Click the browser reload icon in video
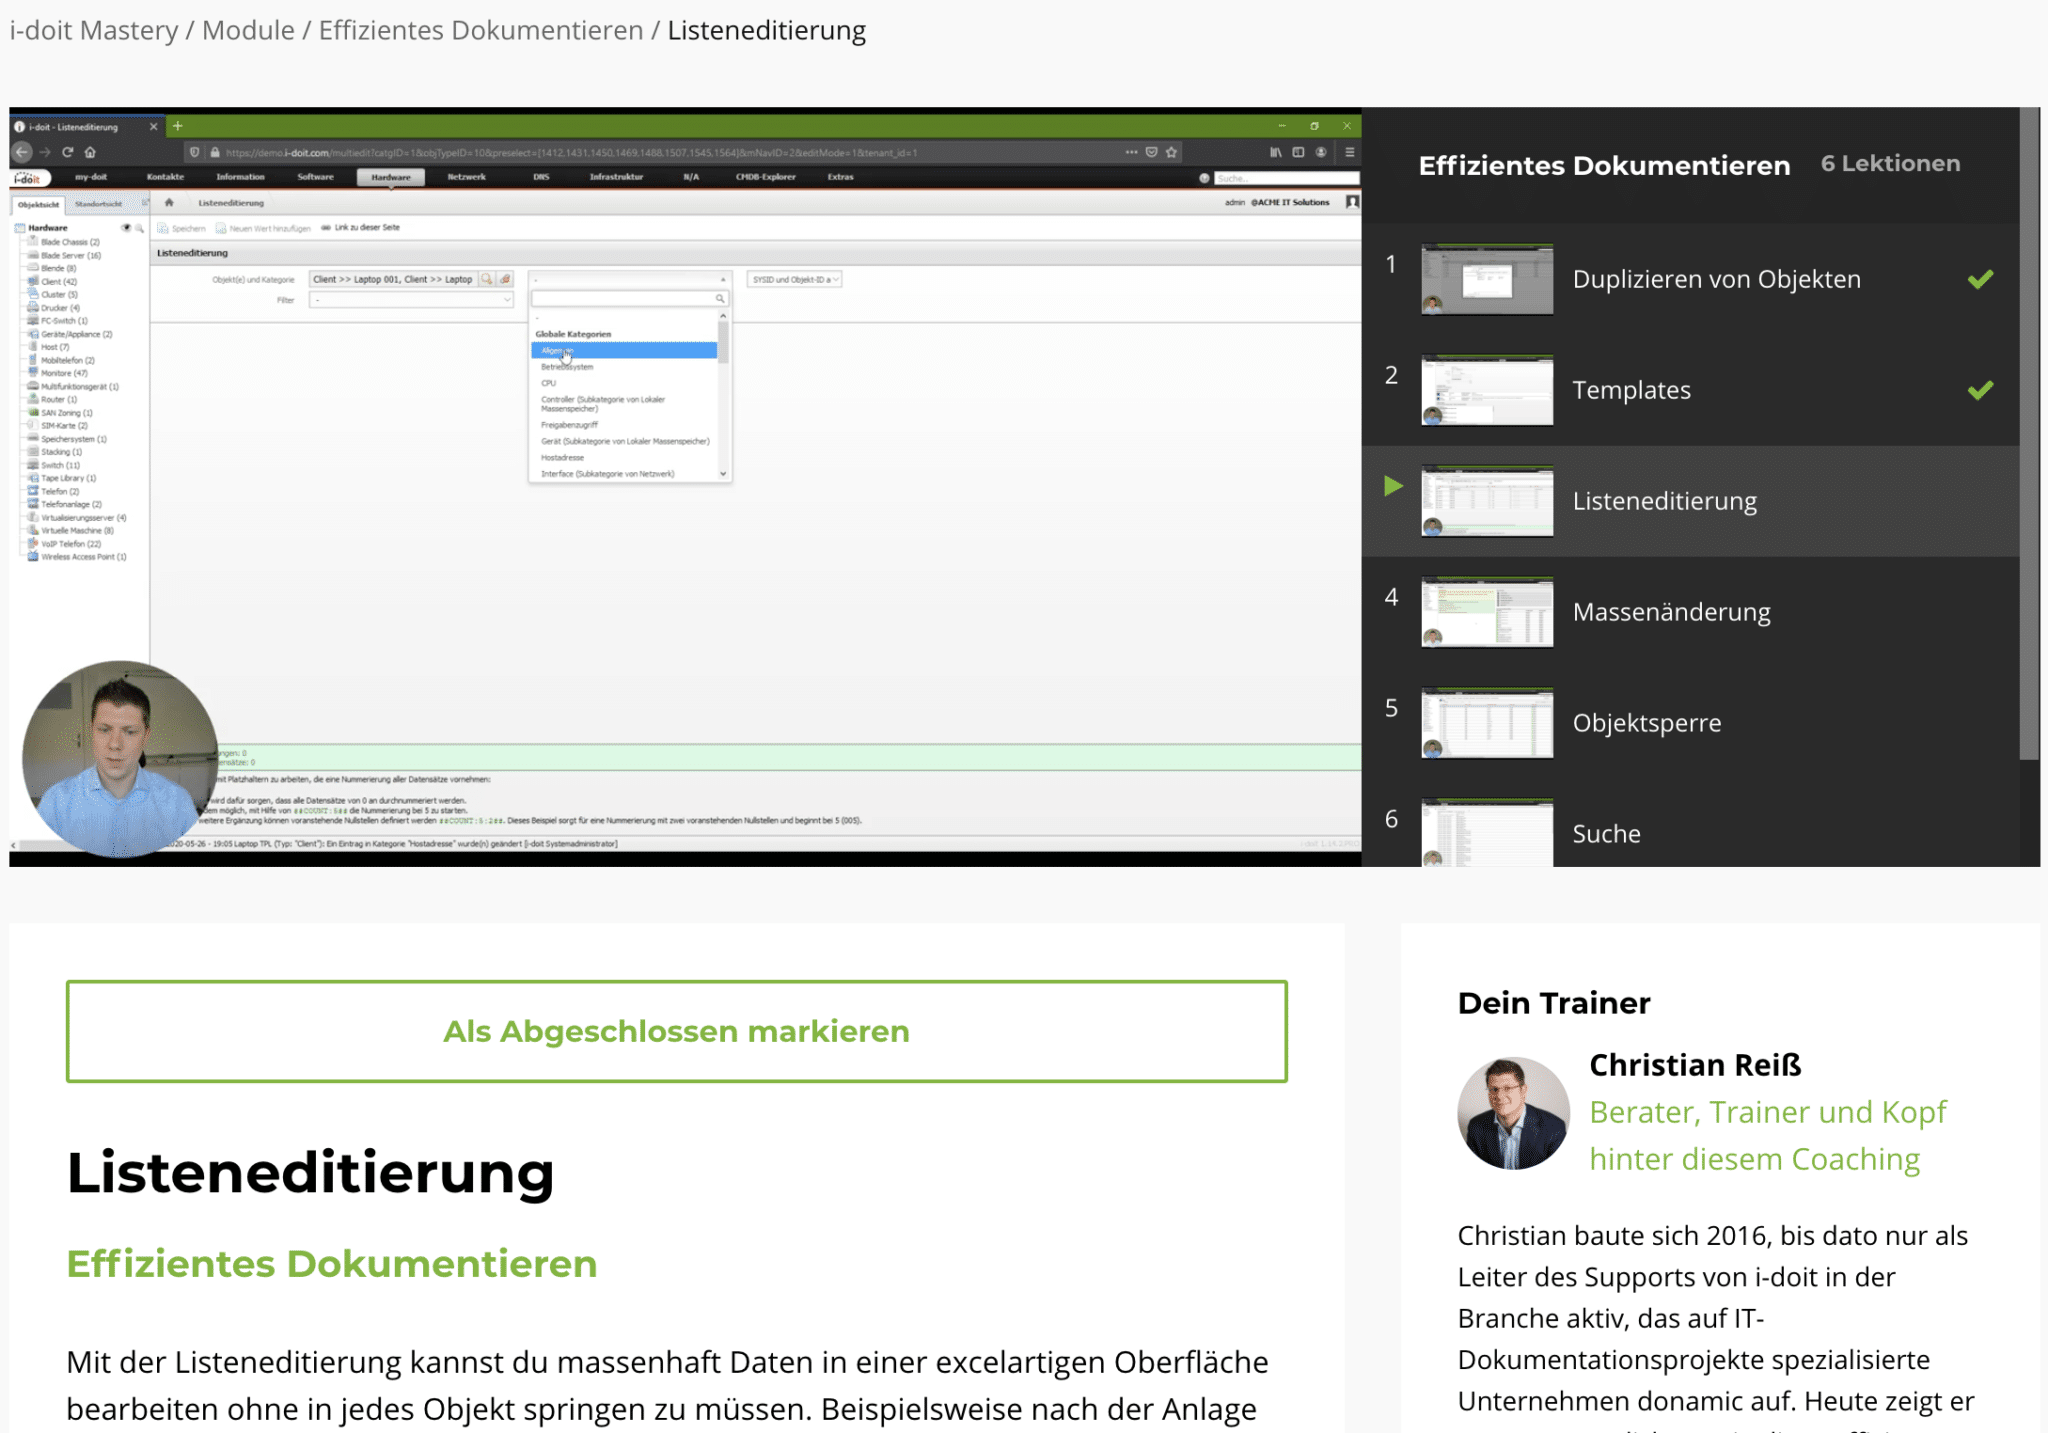This screenshot has height=1433, width=2048. 67,152
